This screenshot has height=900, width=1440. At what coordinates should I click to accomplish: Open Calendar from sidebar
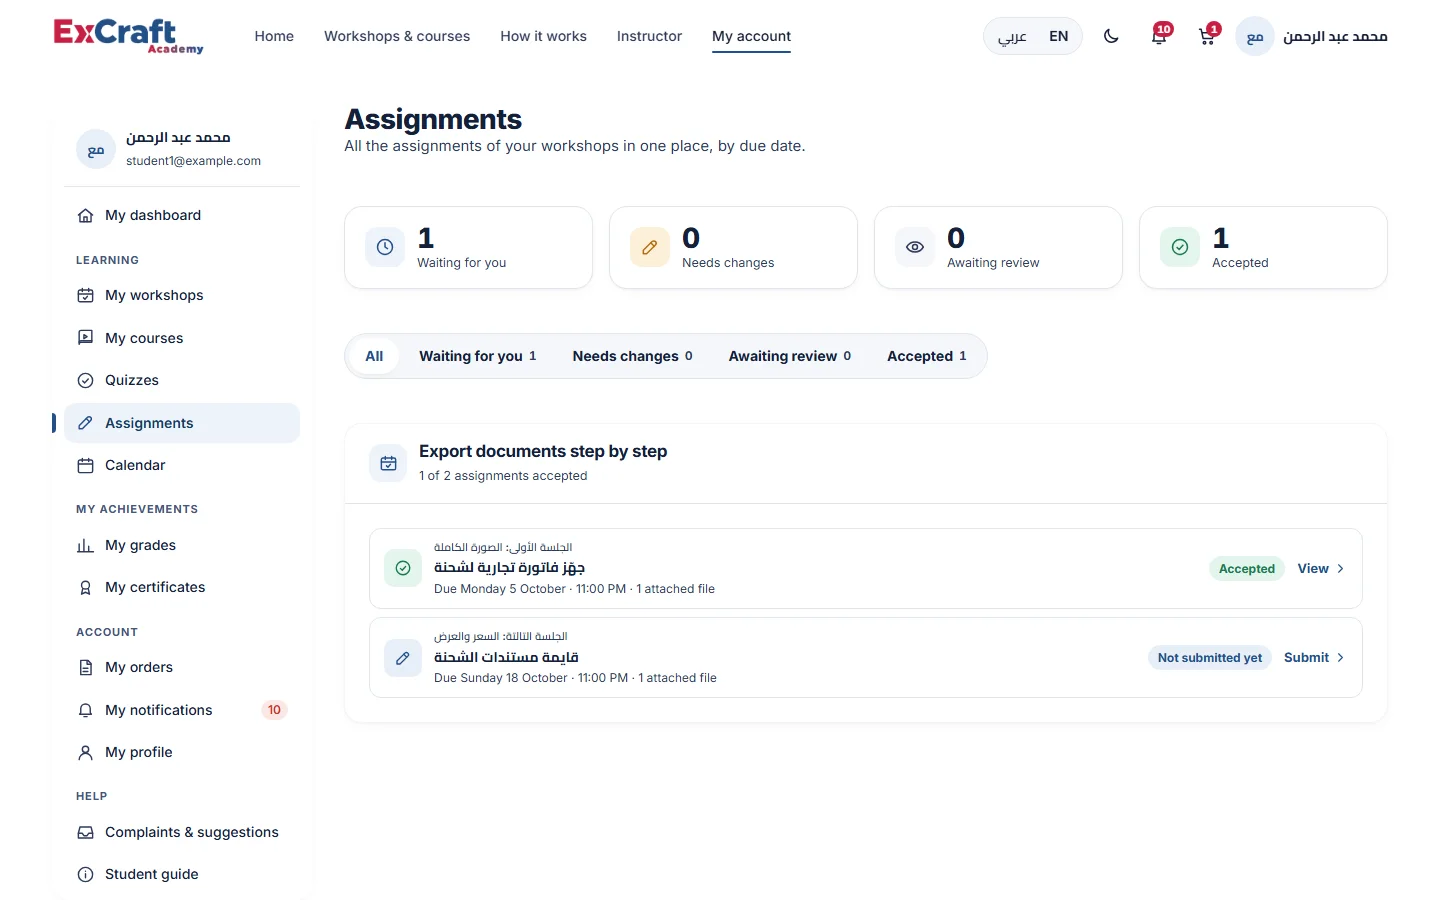(x=182, y=465)
